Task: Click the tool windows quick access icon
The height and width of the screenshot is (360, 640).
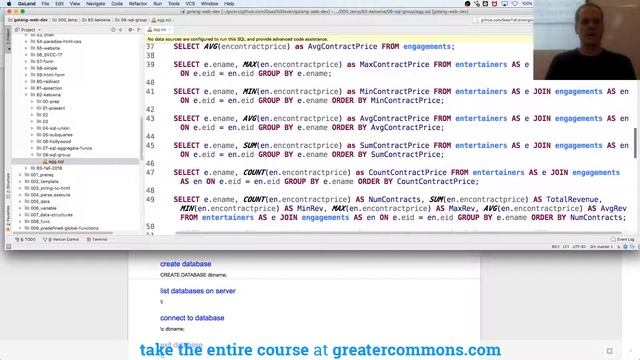Action: [x=8, y=247]
